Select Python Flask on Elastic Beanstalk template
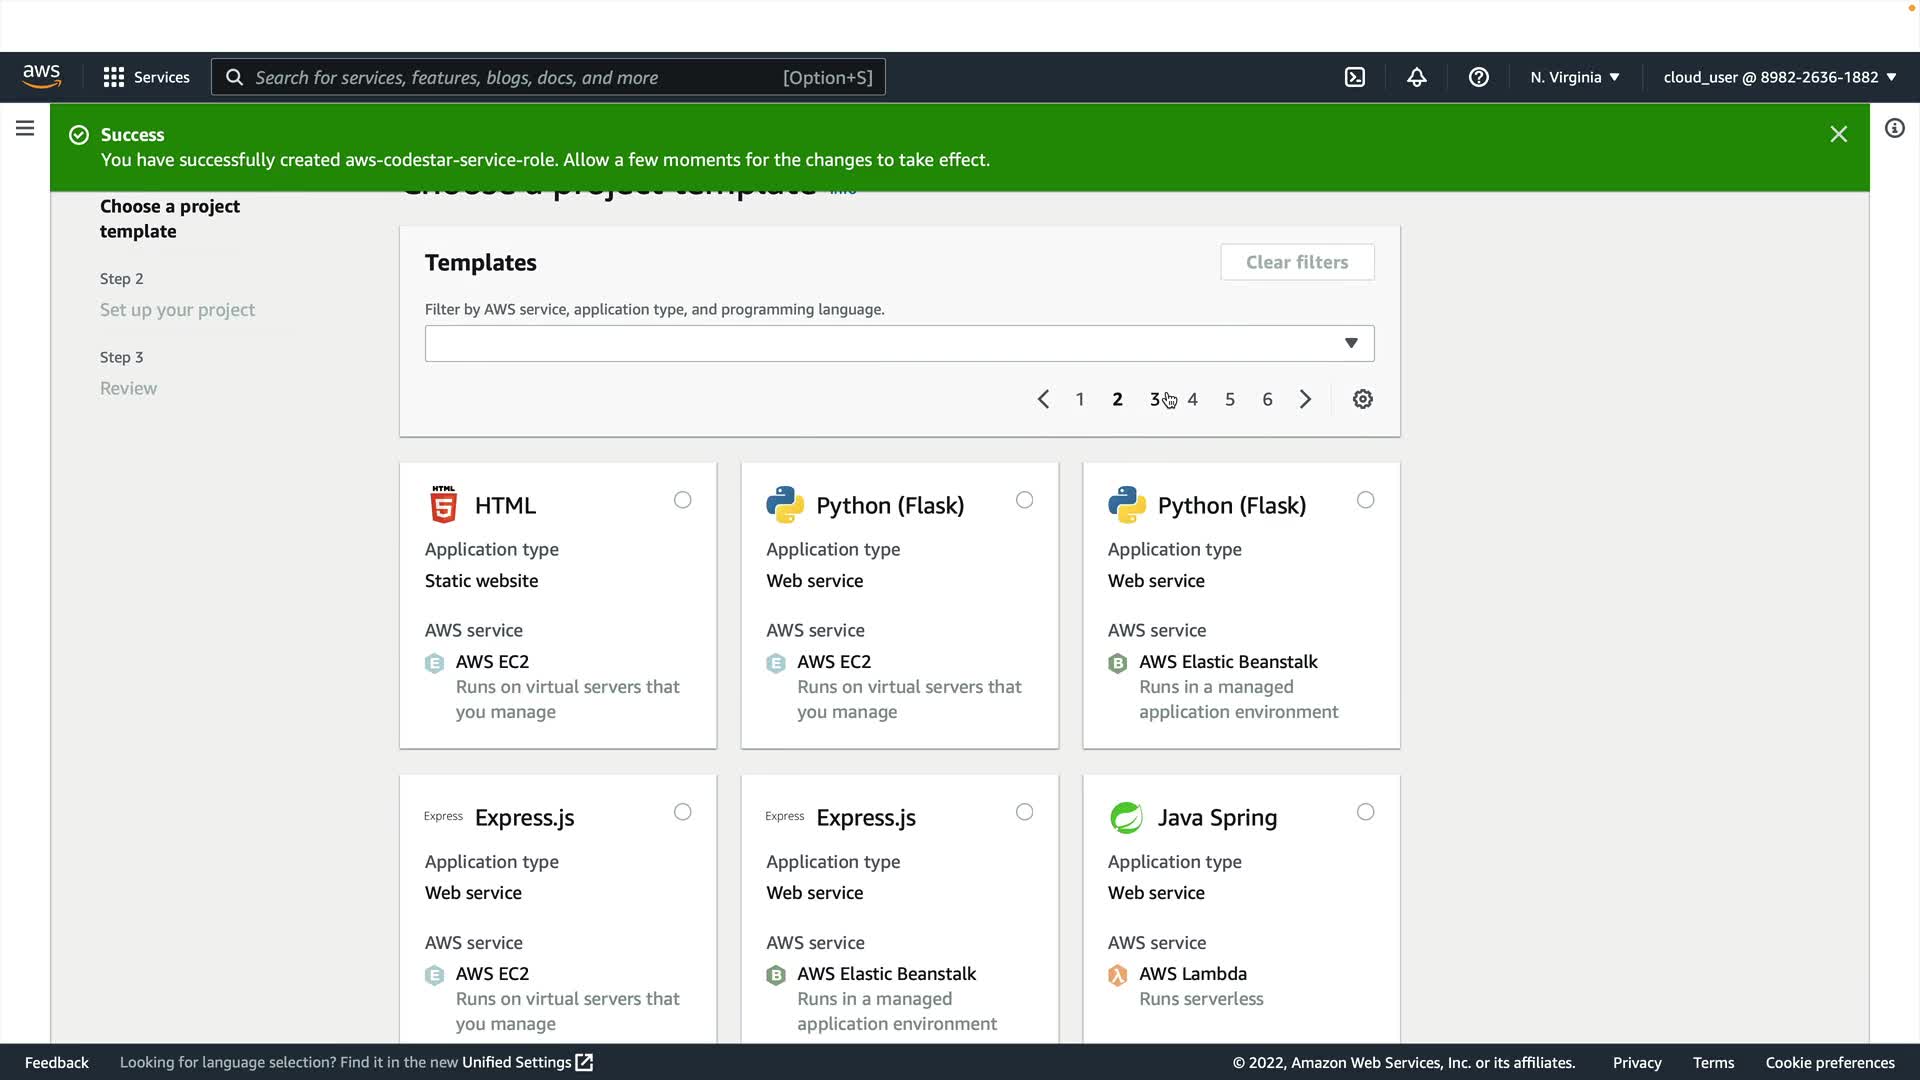Image resolution: width=1920 pixels, height=1080 pixels. 1365,500
